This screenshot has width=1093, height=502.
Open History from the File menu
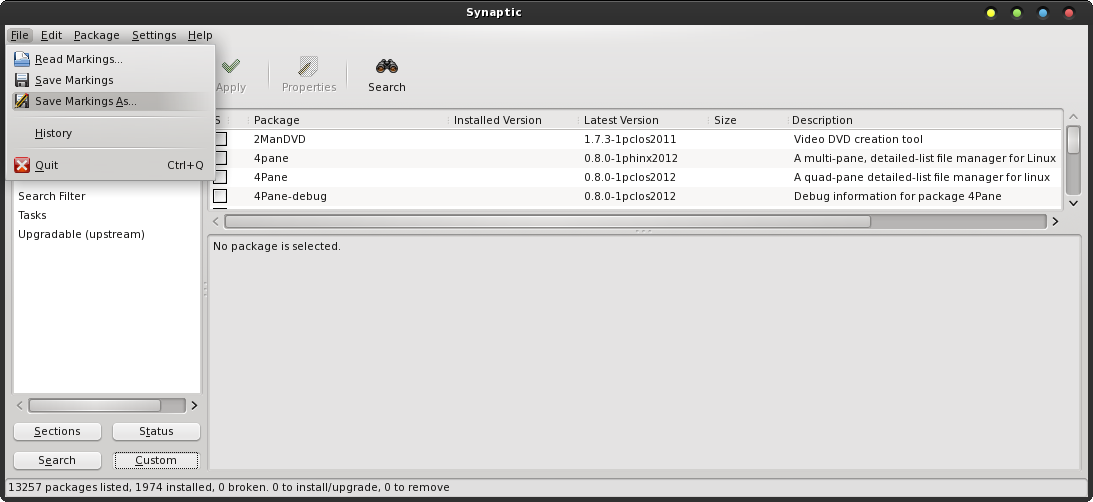pos(110,133)
